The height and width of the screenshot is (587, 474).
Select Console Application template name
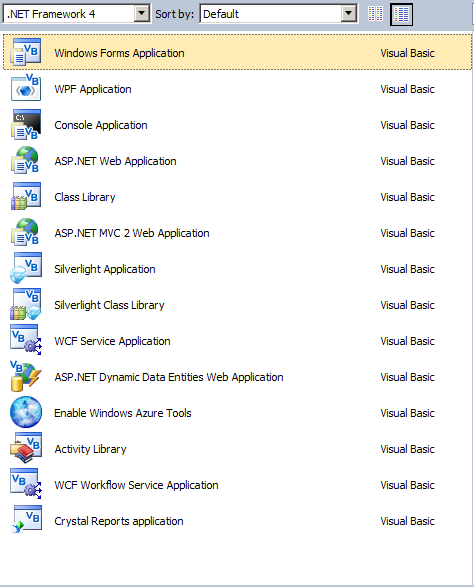pos(101,125)
